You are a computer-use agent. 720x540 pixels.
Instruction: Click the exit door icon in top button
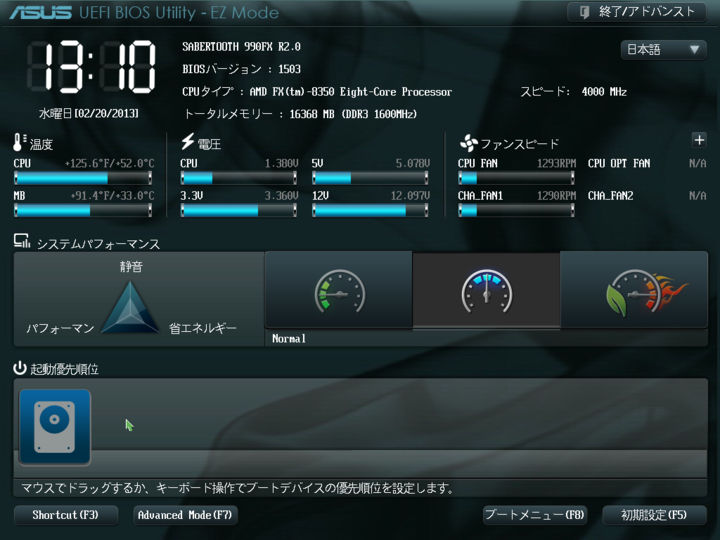pyautogui.click(x=585, y=12)
